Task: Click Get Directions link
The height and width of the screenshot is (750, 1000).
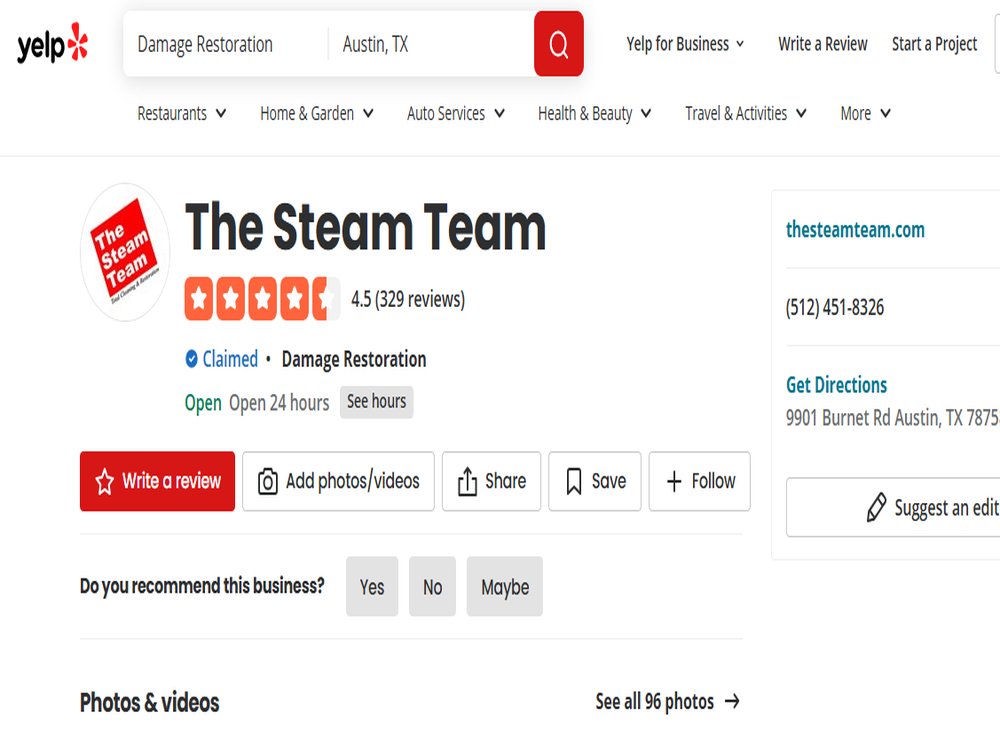Action: [x=836, y=385]
